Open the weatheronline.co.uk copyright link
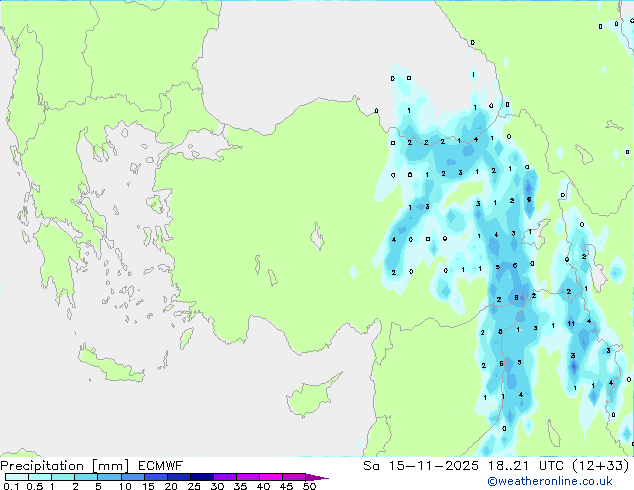 click(550, 481)
